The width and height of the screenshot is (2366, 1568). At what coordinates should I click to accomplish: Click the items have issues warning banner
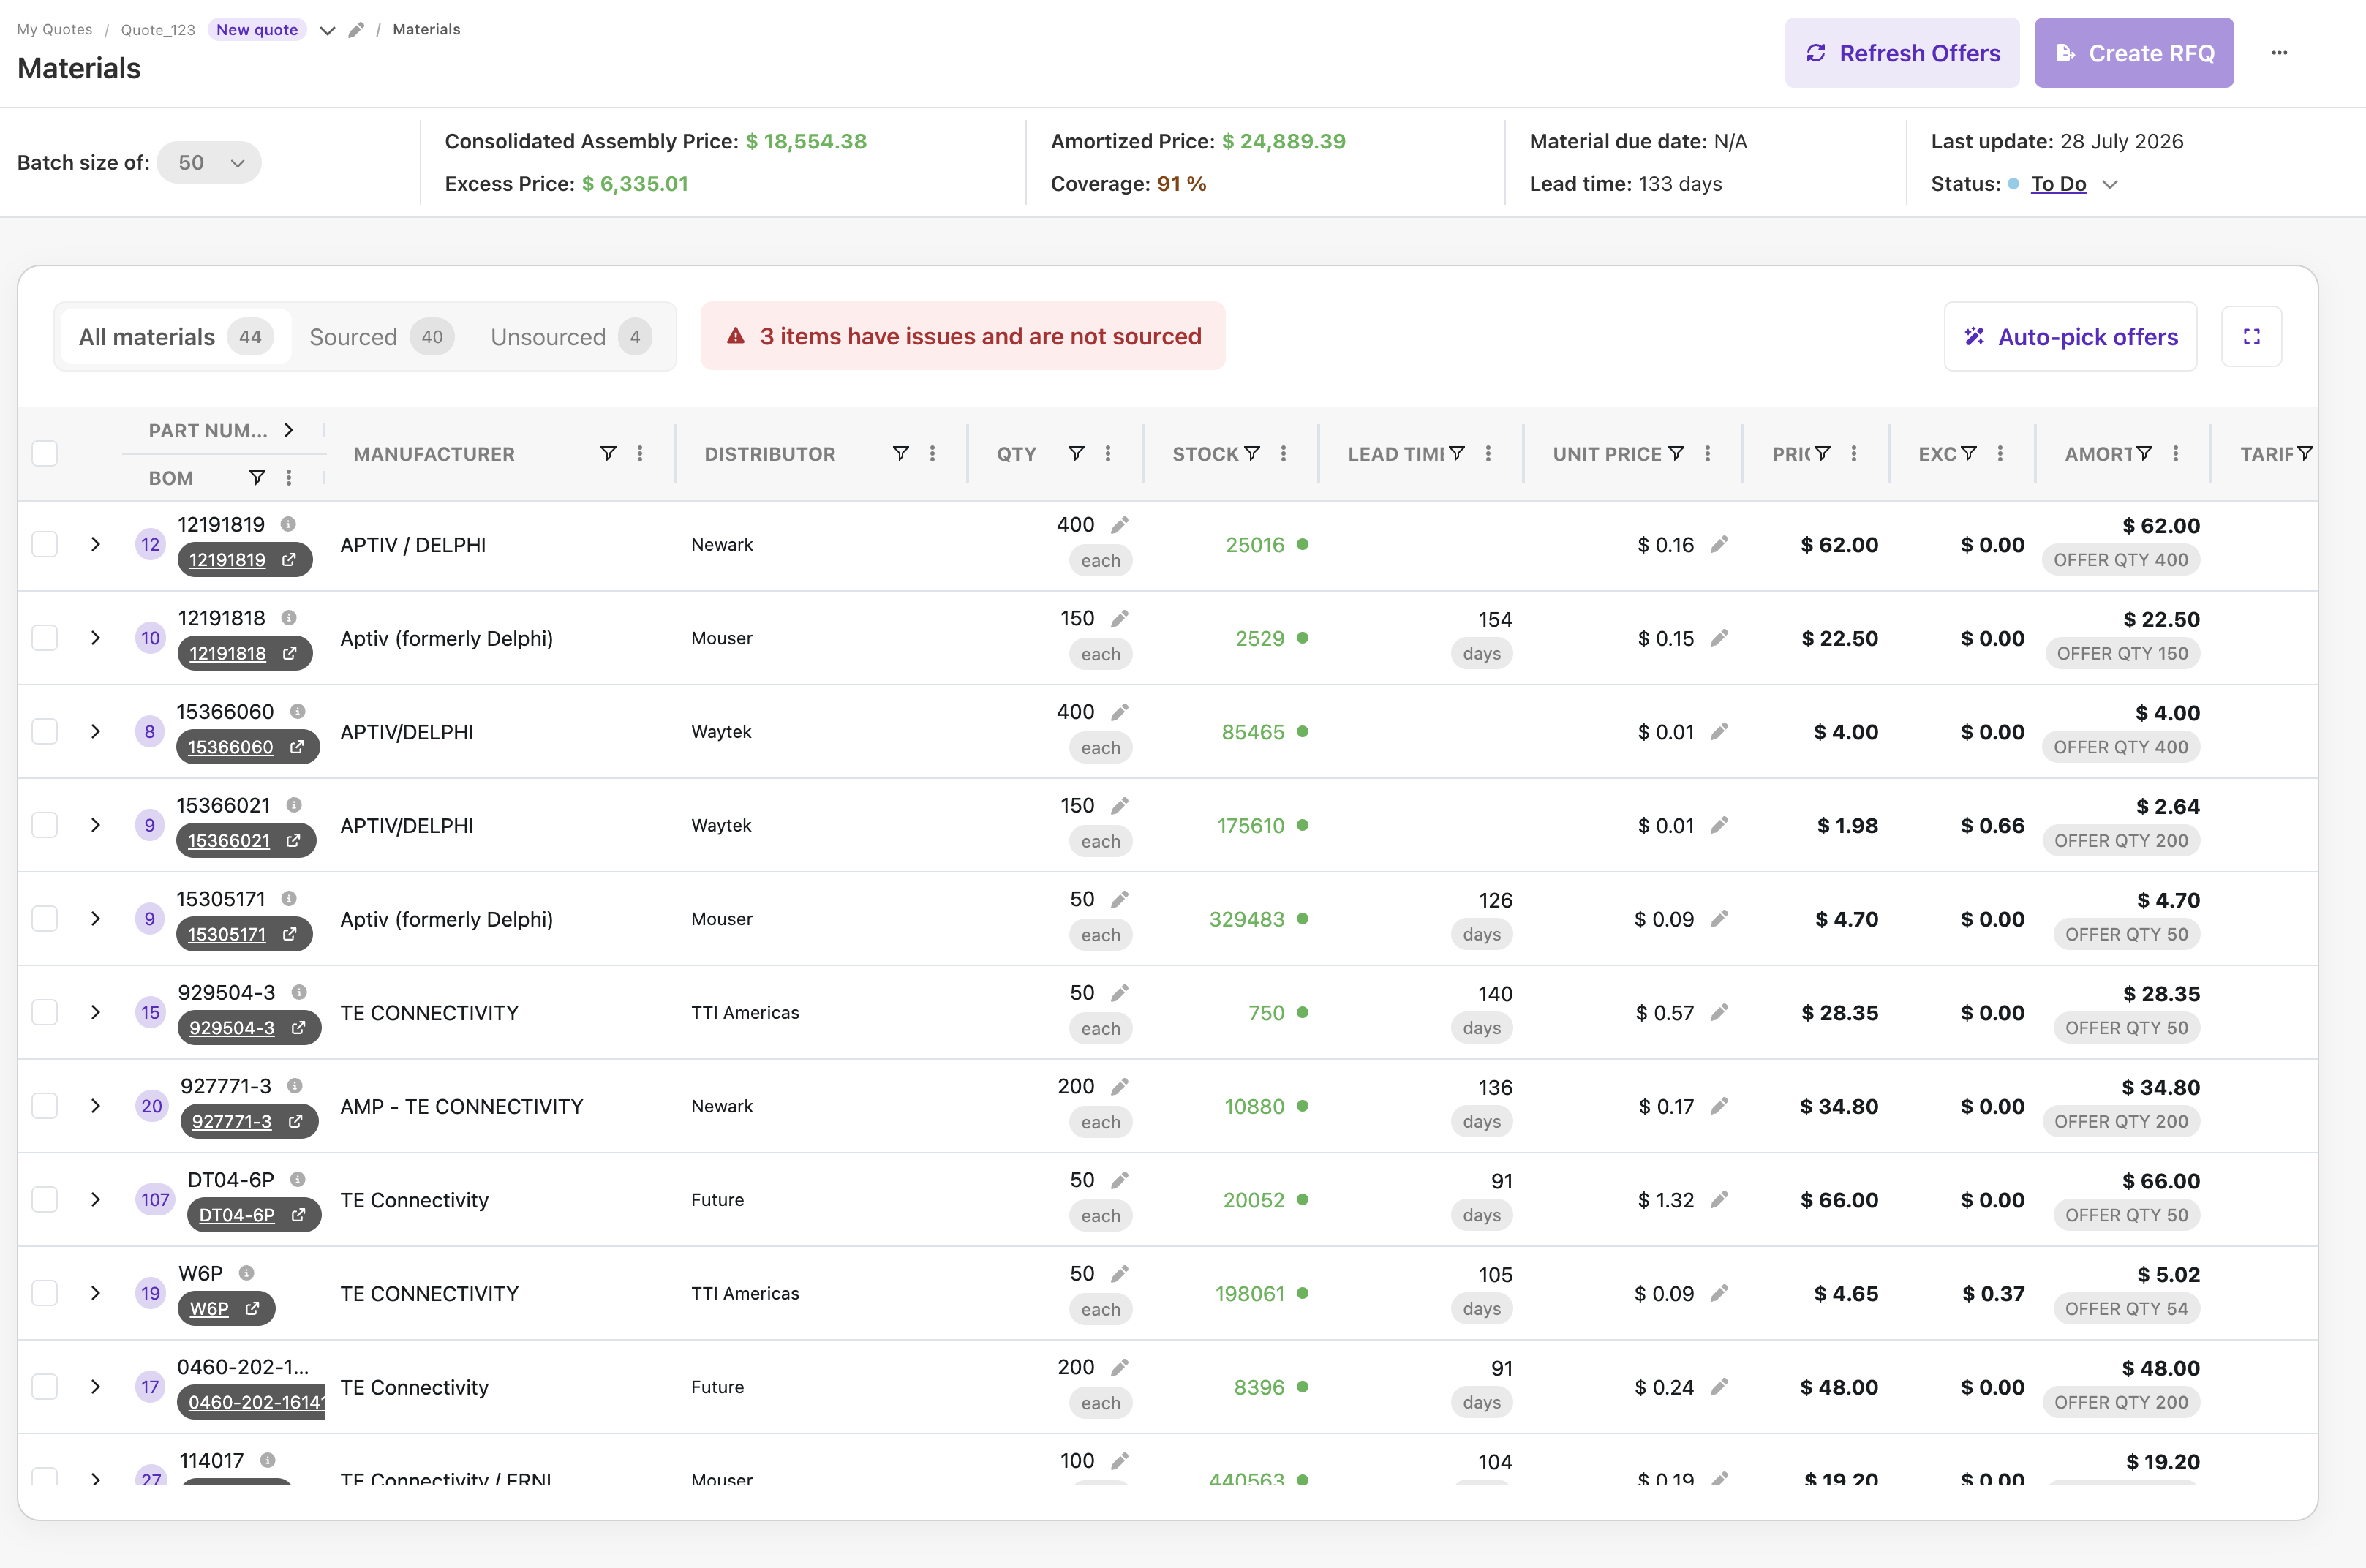[x=962, y=337]
